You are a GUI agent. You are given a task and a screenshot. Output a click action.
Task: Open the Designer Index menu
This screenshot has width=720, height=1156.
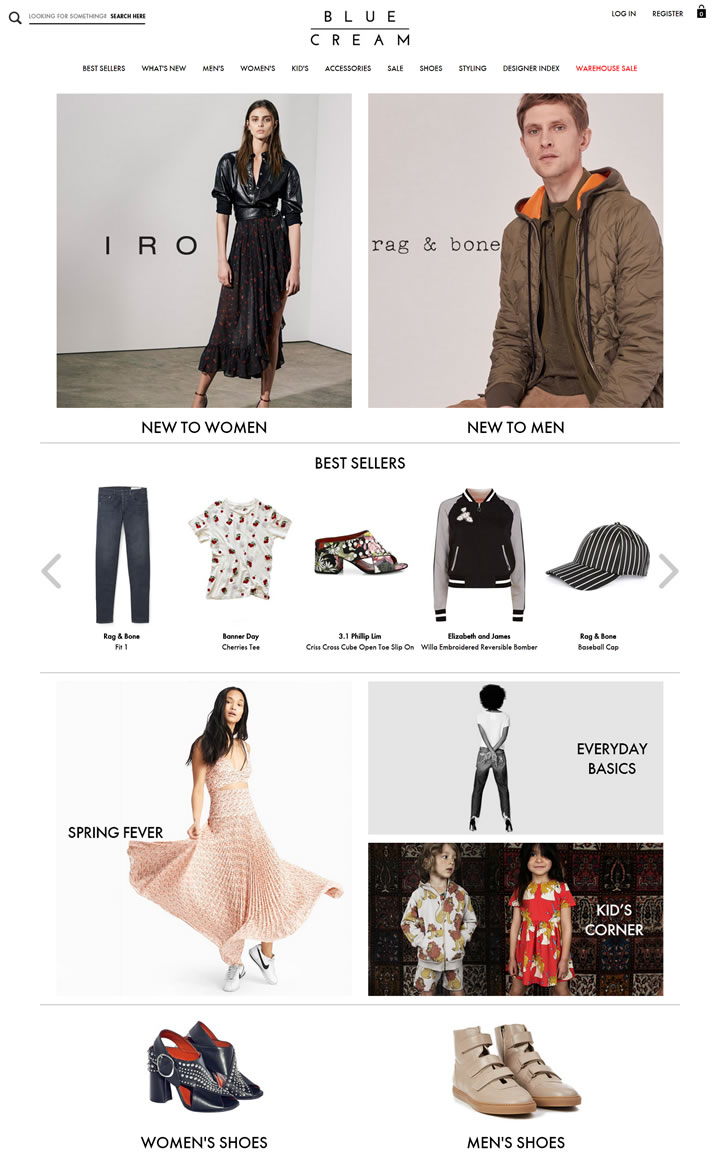(531, 69)
